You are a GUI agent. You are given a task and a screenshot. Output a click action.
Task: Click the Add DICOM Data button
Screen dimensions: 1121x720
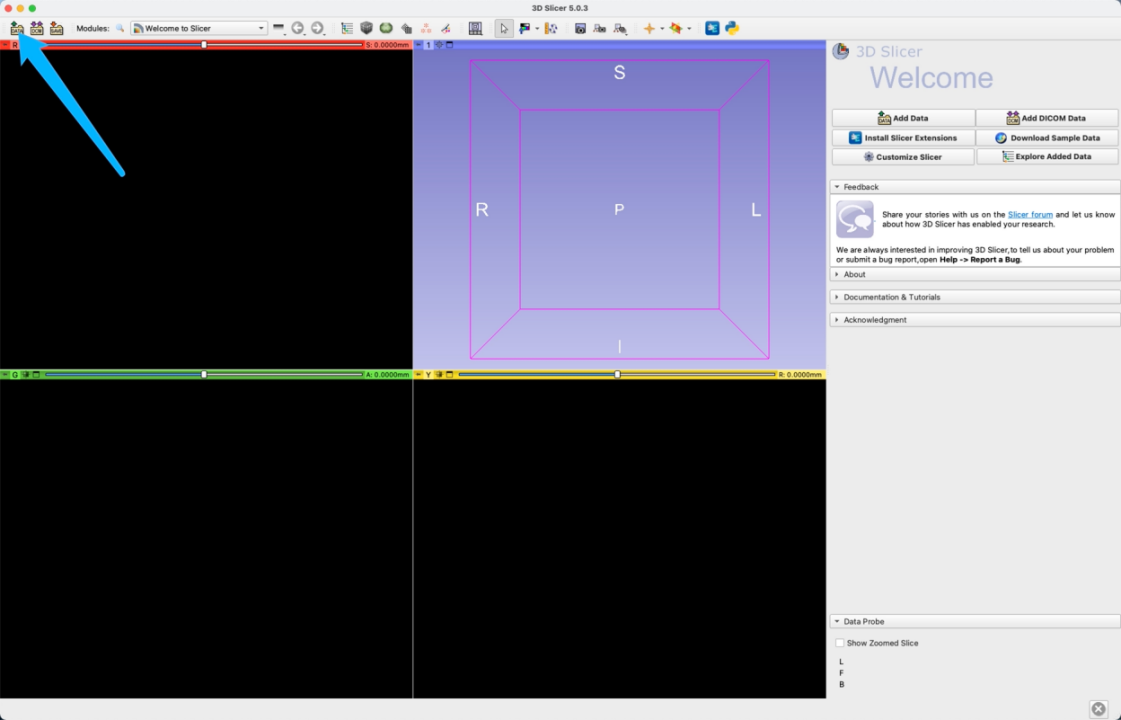[x=1047, y=118]
